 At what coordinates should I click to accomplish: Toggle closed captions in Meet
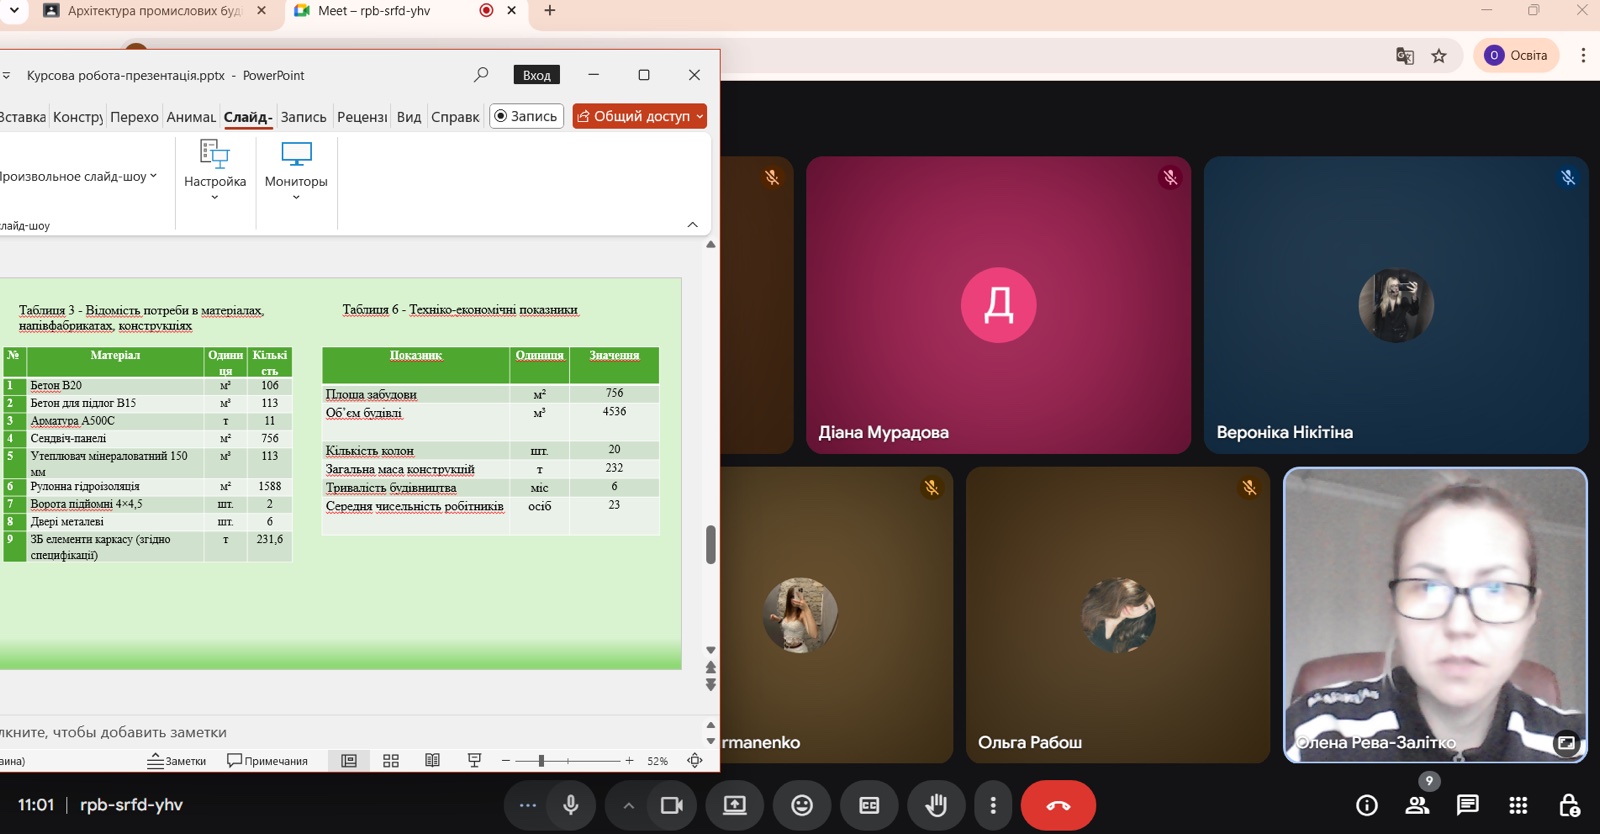pyautogui.click(x=869, y=805)
